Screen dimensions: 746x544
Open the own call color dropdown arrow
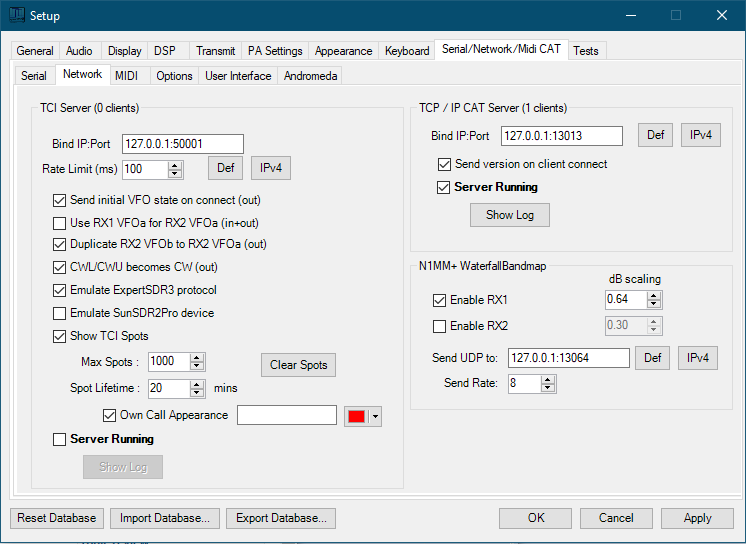376,416
